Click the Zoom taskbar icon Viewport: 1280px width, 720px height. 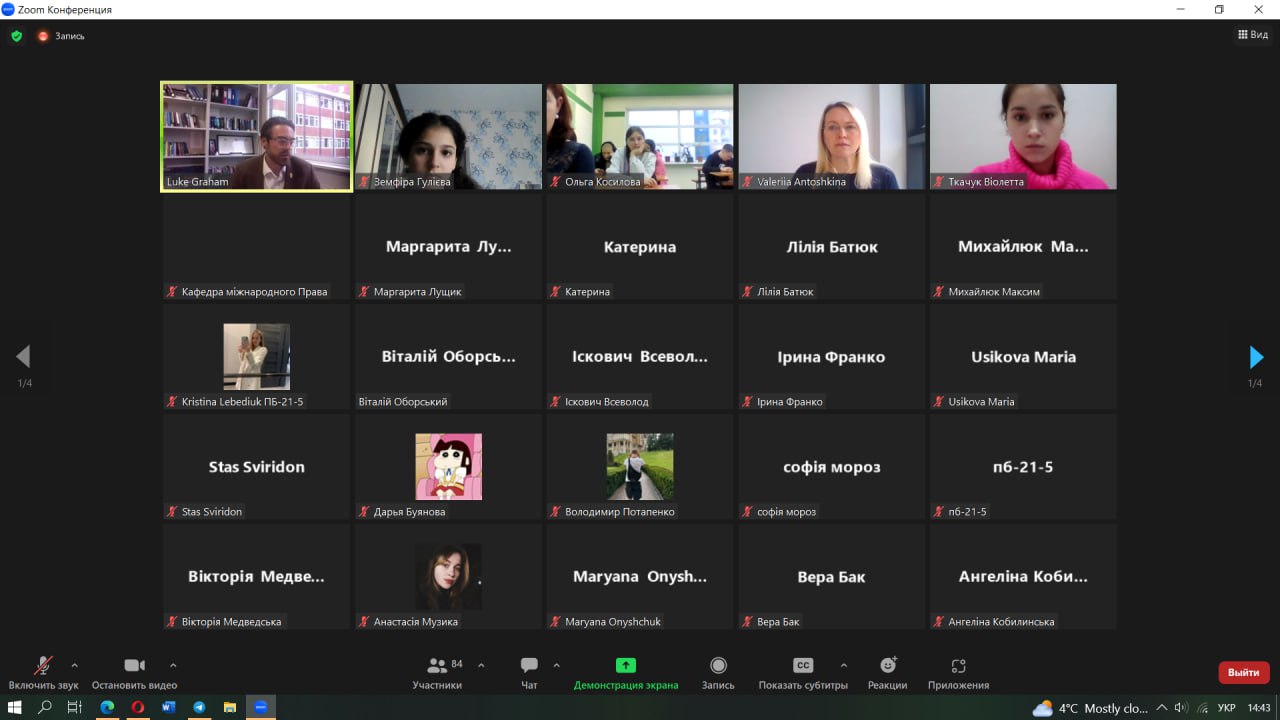pos(261,707)
